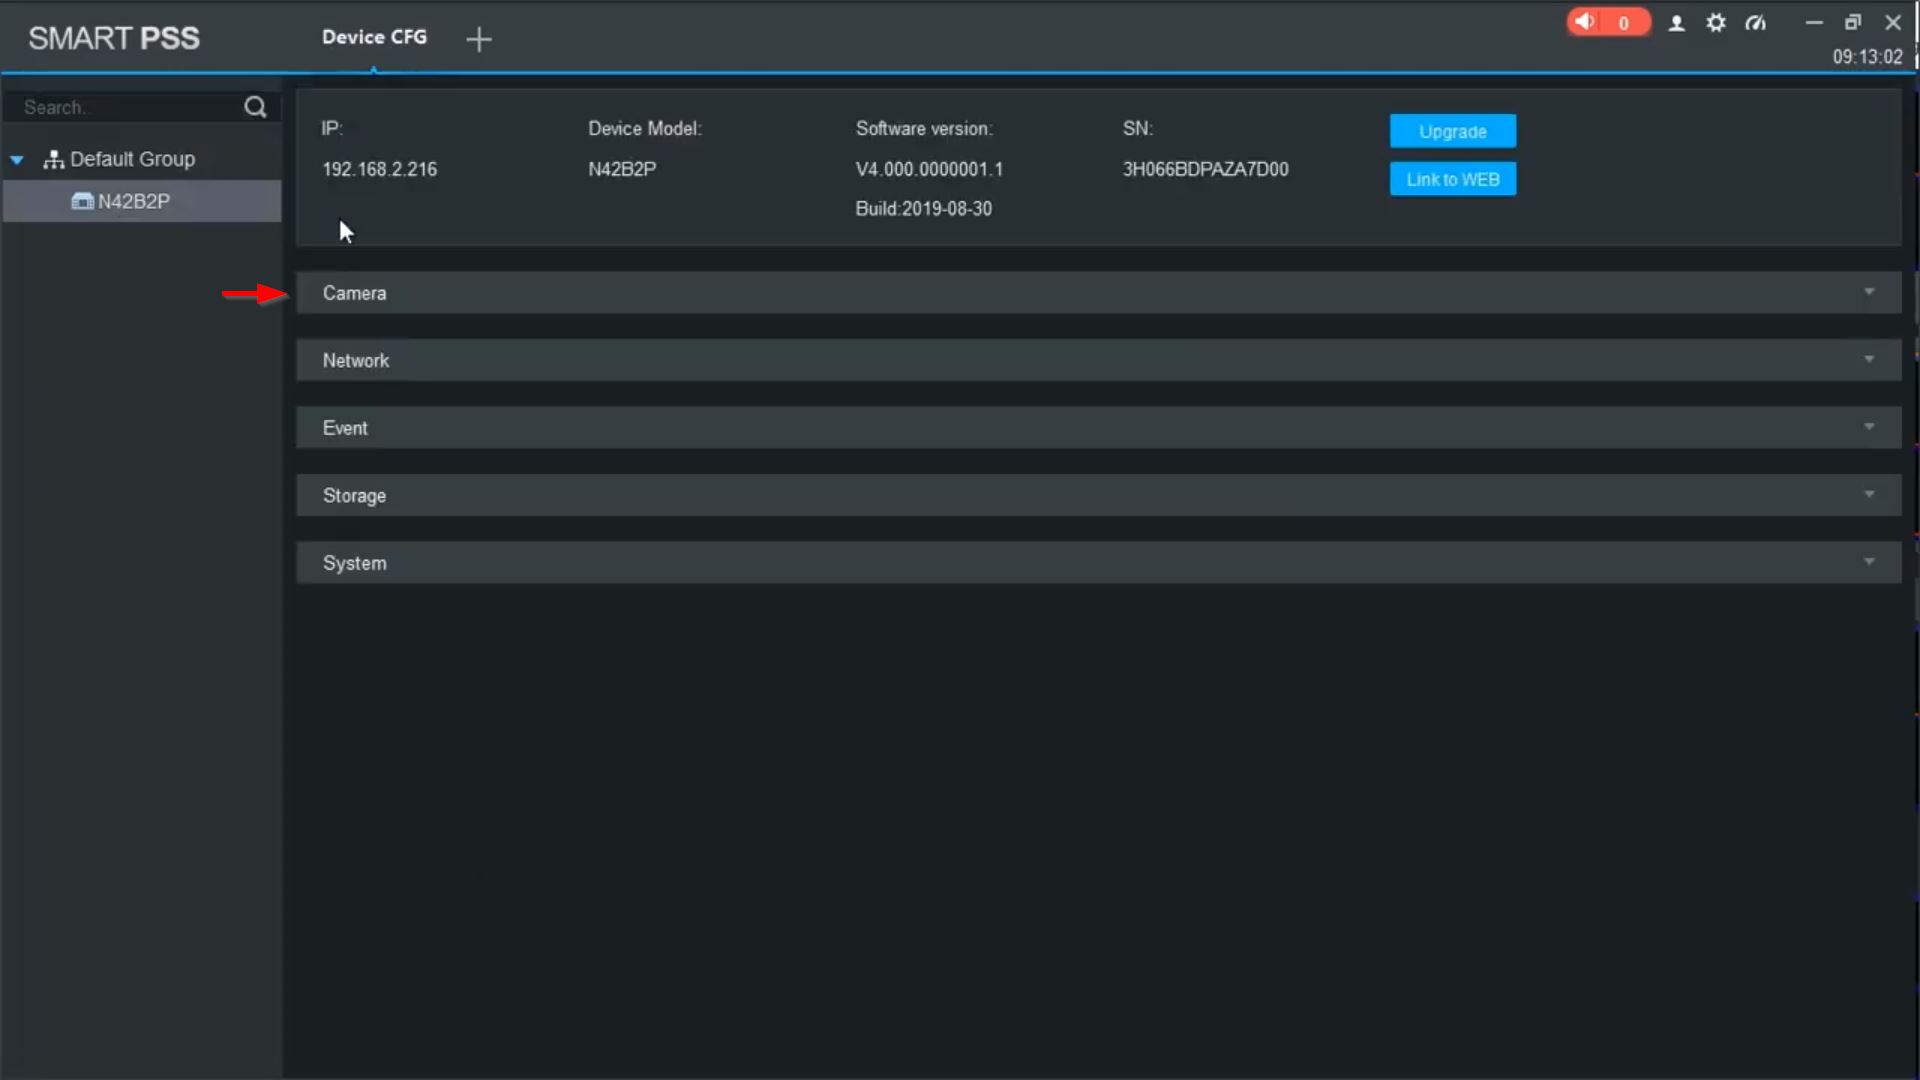The height and width of the screenshot is (1080, 1920).
Task: Click the search magnifier icon
Action: pos(255,107)
